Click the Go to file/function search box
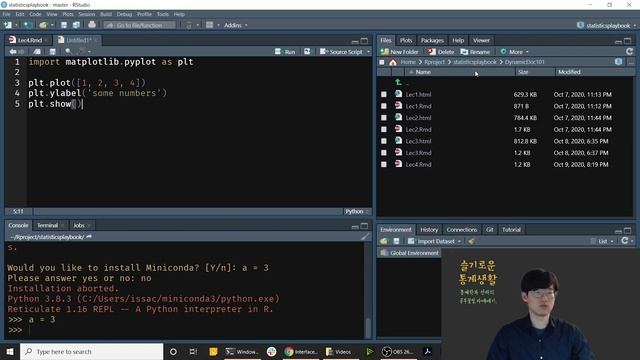Screen dimensions: 640x360 (140, 25)
